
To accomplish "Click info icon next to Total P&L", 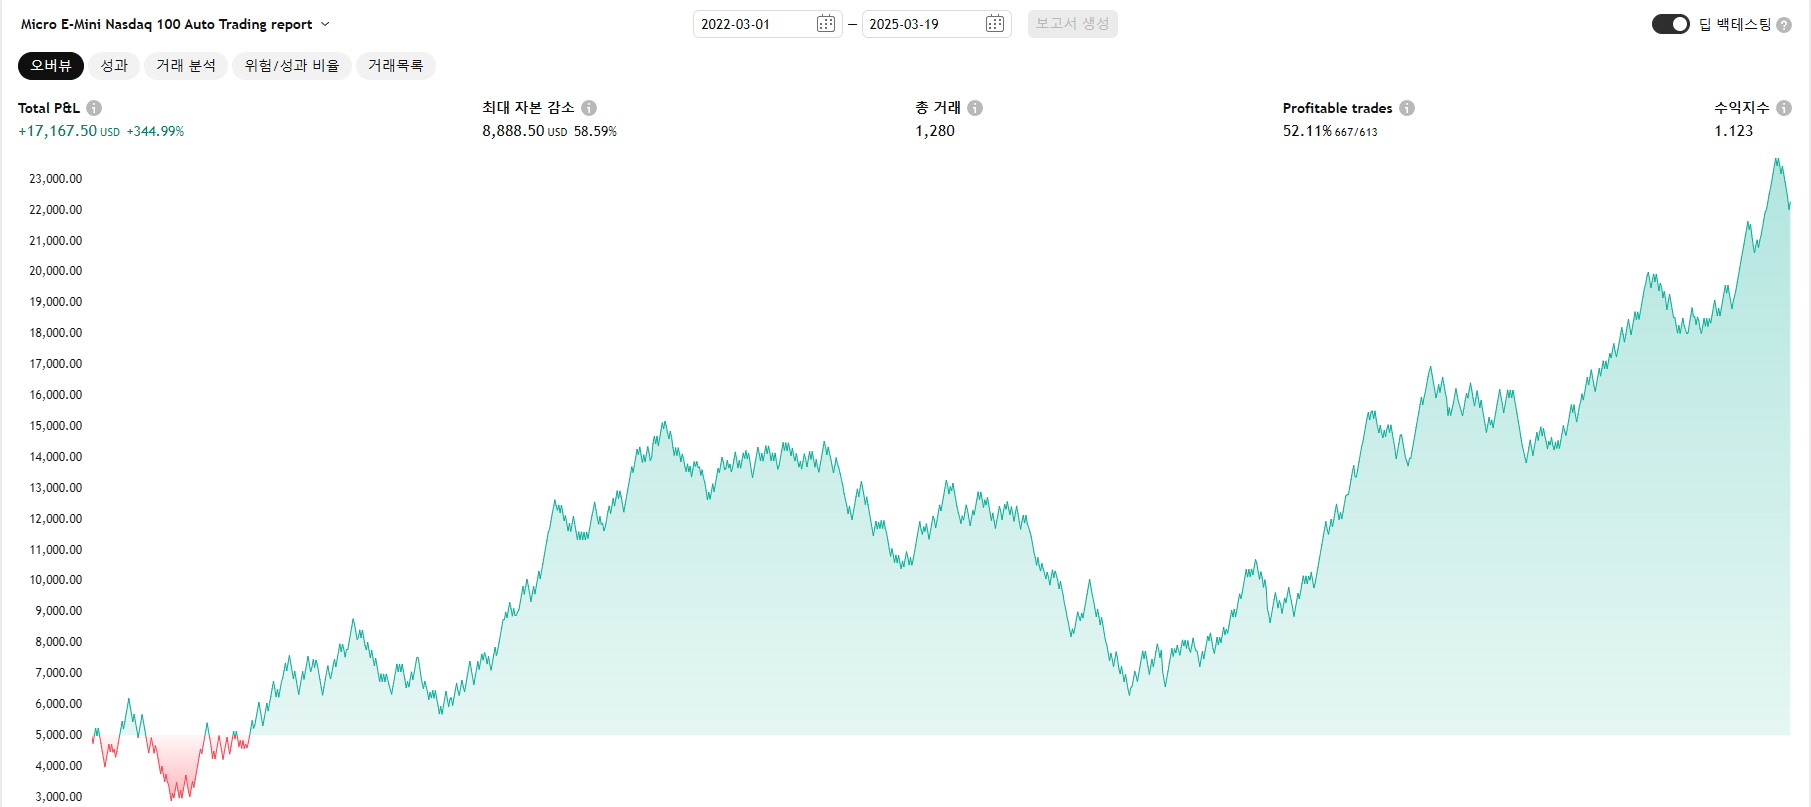I will [x=94, y=108].
